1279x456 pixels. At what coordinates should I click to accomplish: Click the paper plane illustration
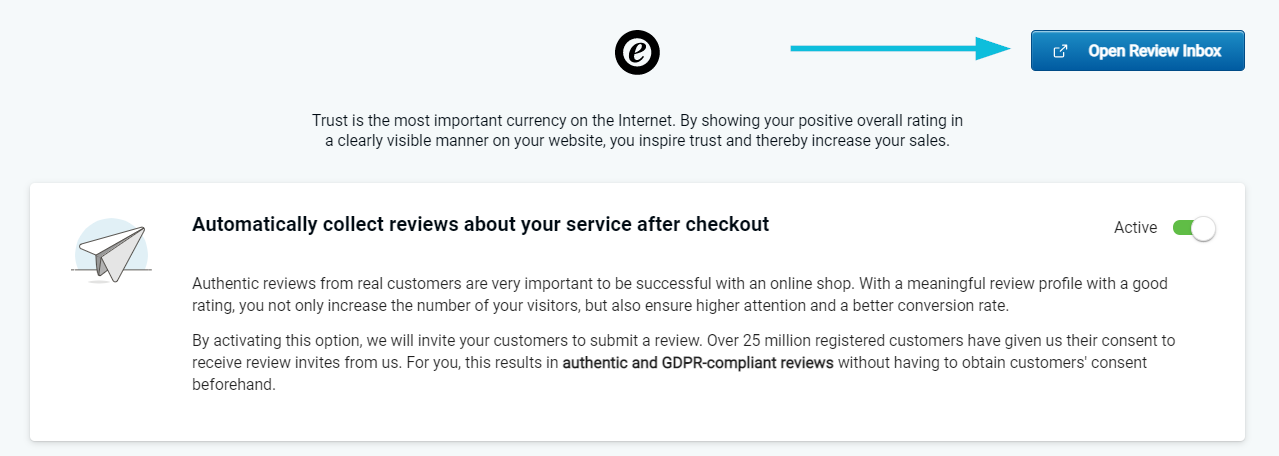(x=112, y=249)
